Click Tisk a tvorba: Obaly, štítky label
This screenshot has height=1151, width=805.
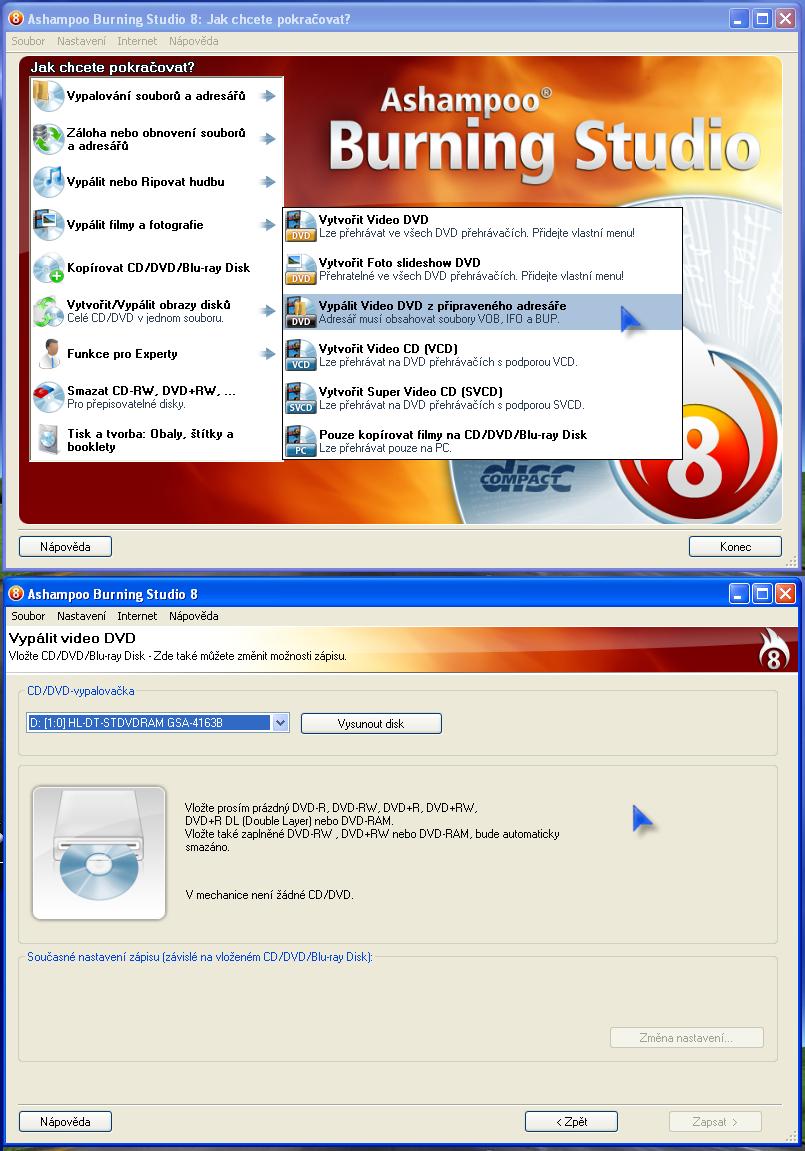click(150, 440)
